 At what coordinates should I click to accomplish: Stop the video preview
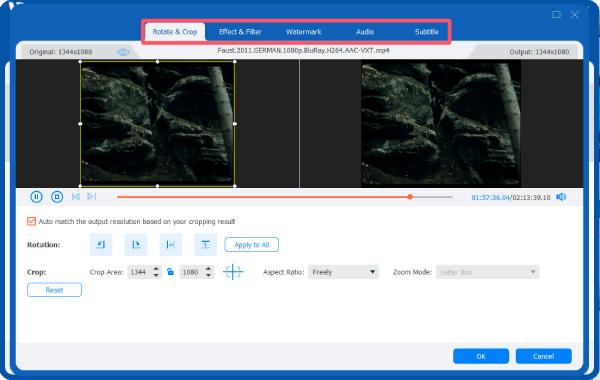[57, 197]
